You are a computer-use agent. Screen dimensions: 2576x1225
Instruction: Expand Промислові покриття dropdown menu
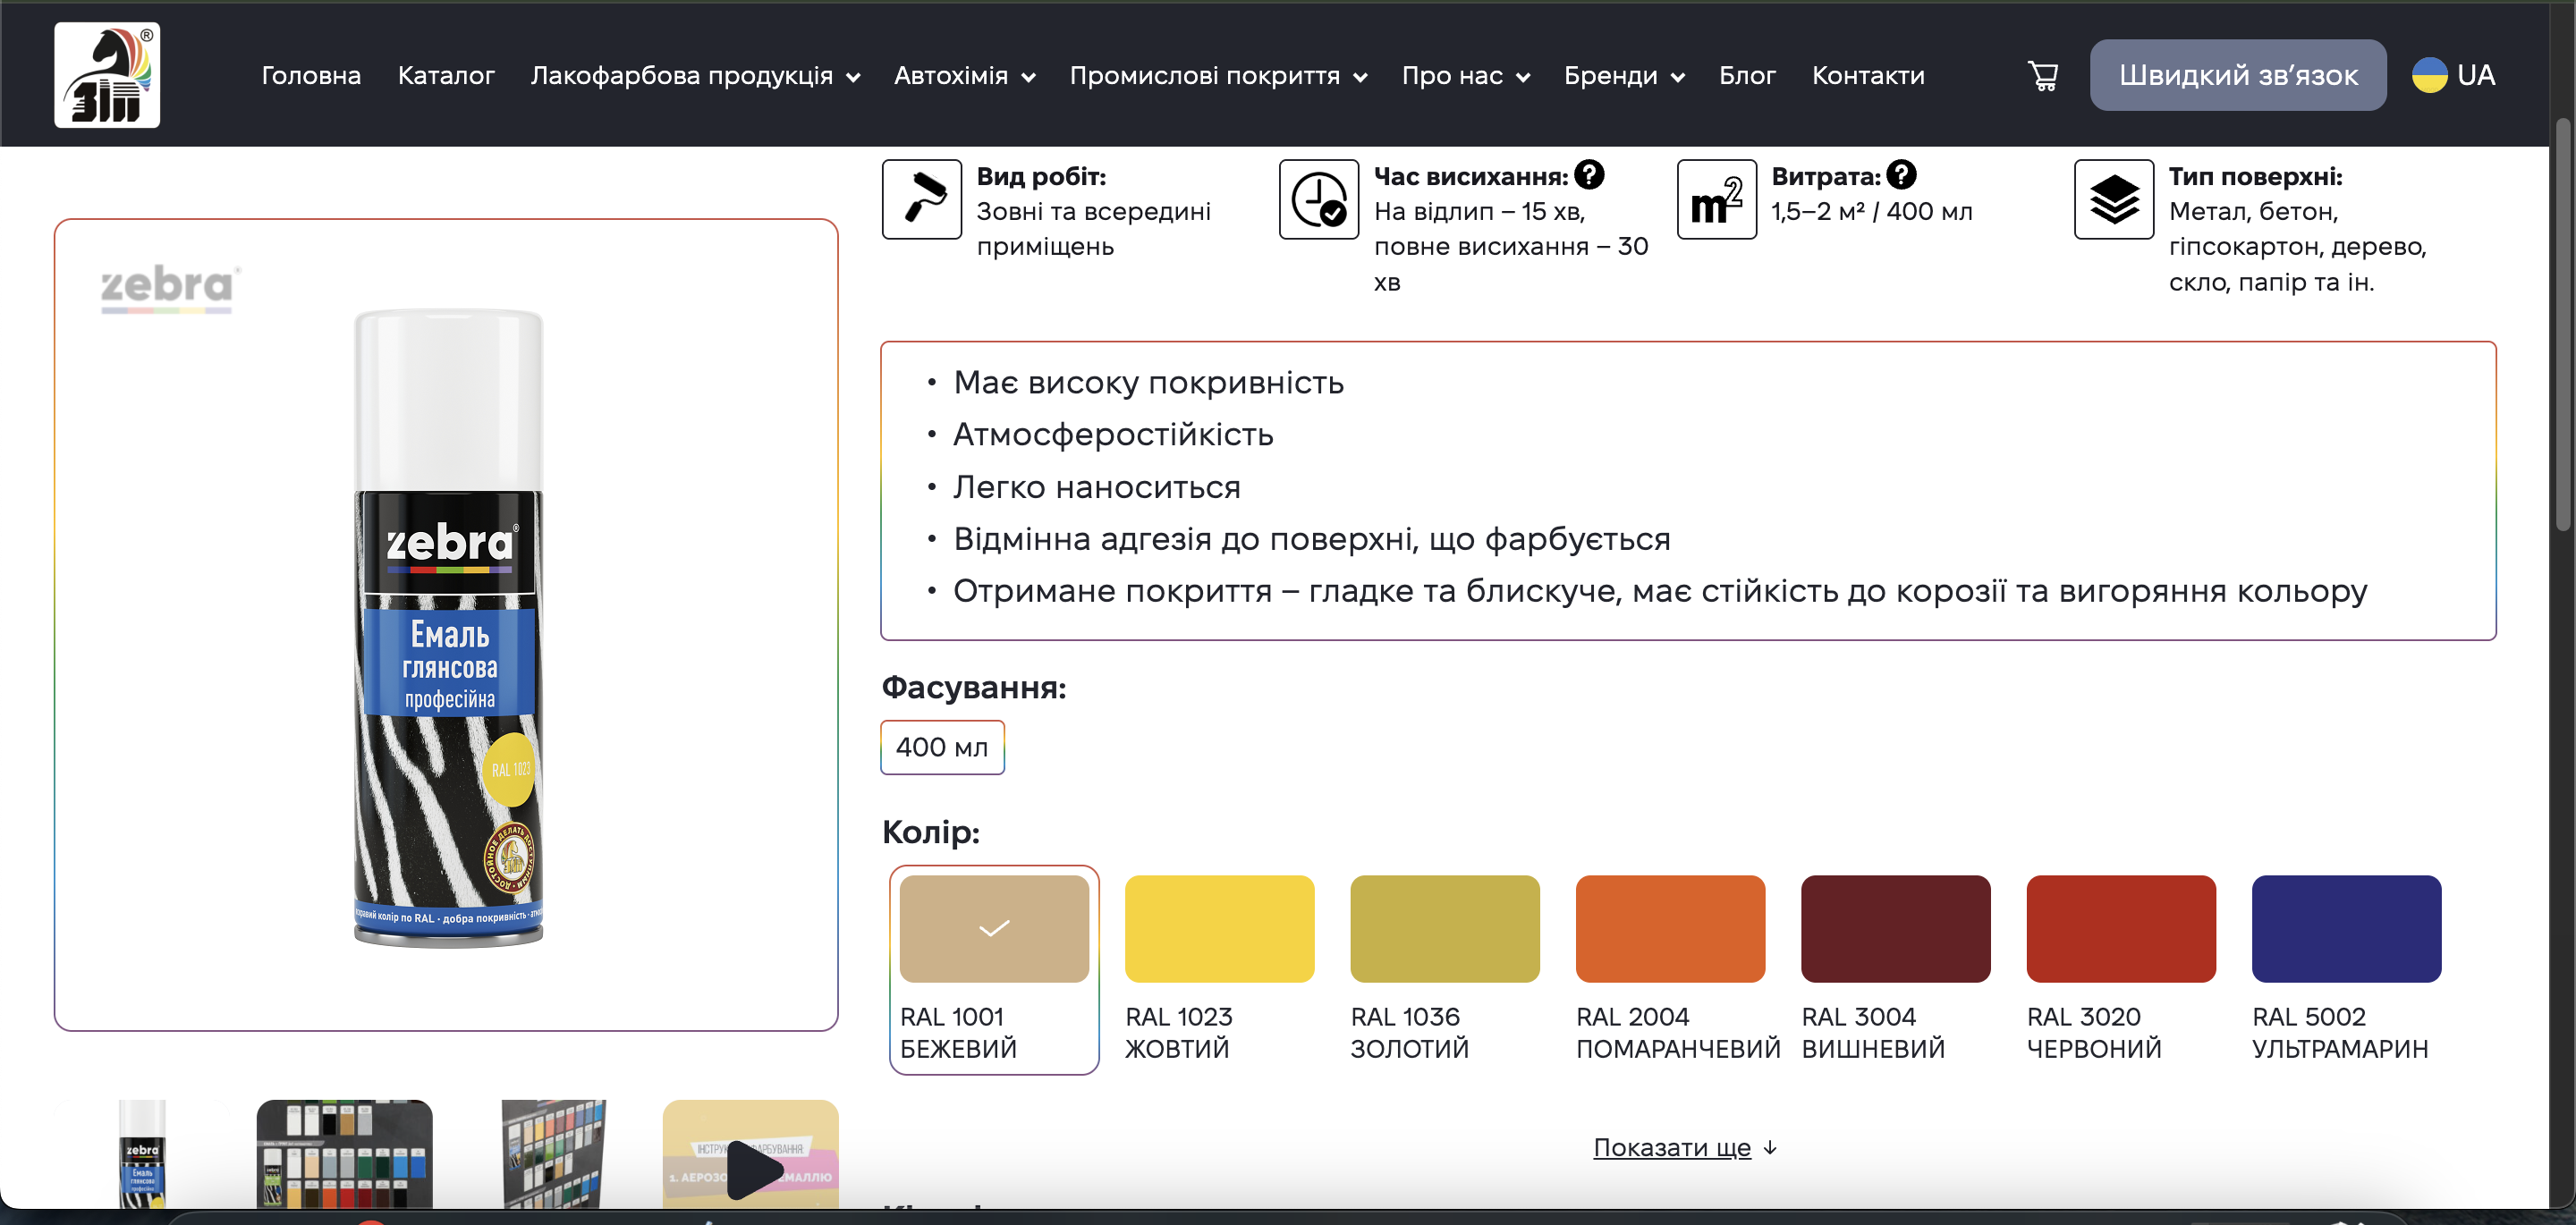(x=1218, y=75)
